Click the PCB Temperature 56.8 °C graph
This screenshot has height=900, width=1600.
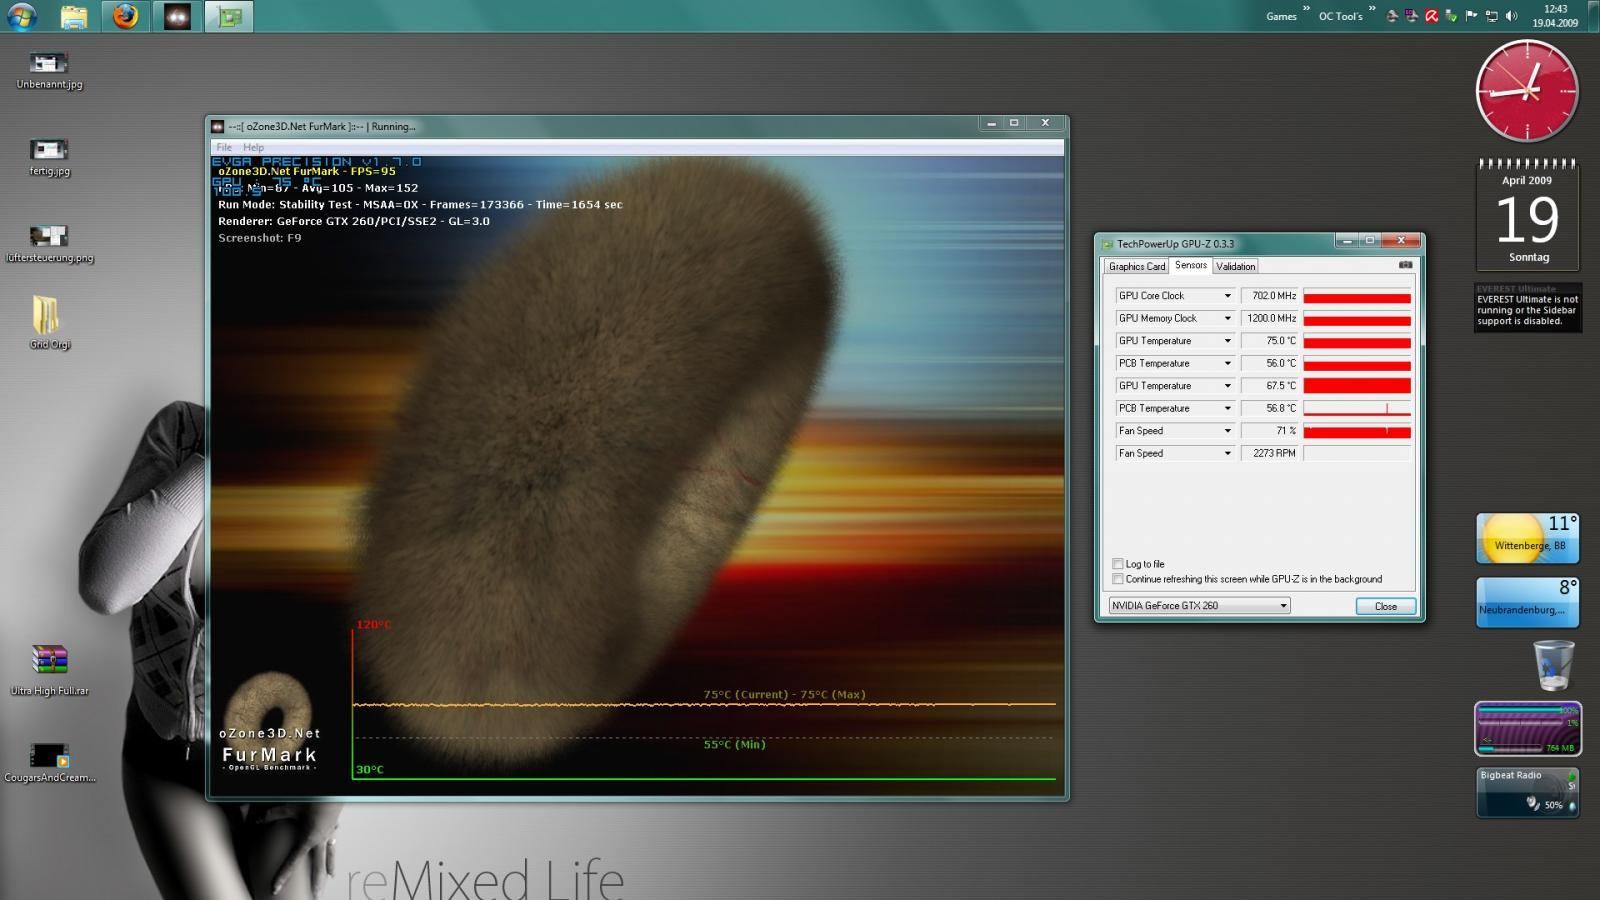pyautogui.click(x=1357, y=408)
